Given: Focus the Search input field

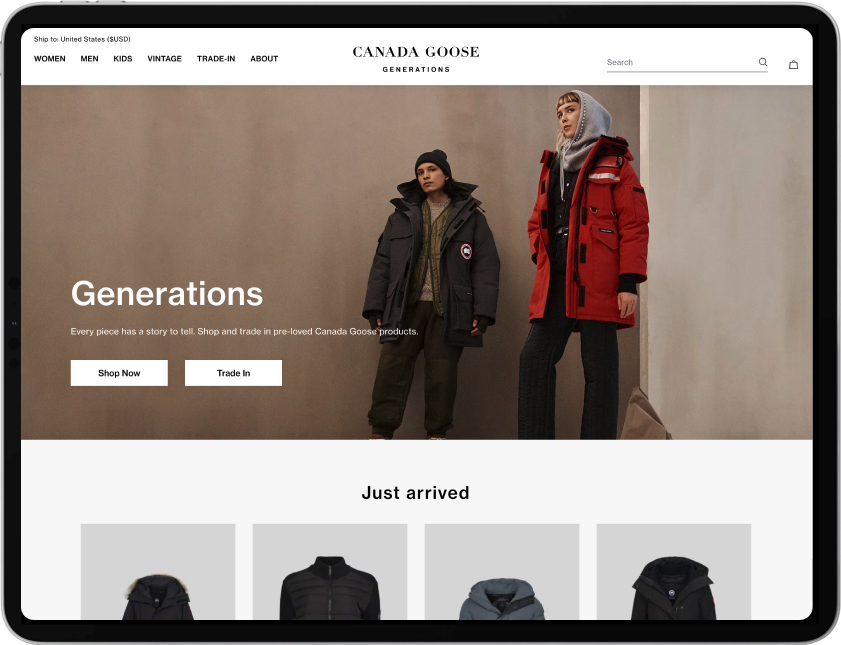Looking at the screenshot, I should click(x=680, y=62).
